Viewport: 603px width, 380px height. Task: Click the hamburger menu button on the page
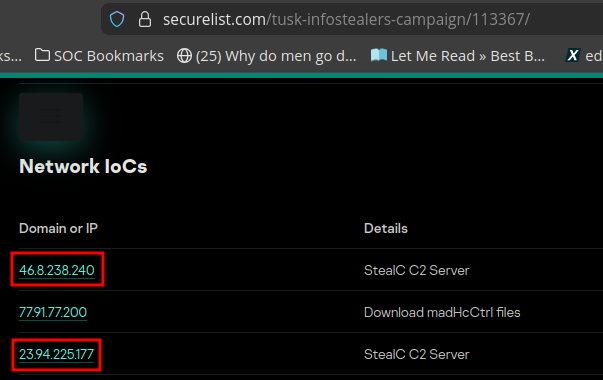coord(51,117)
